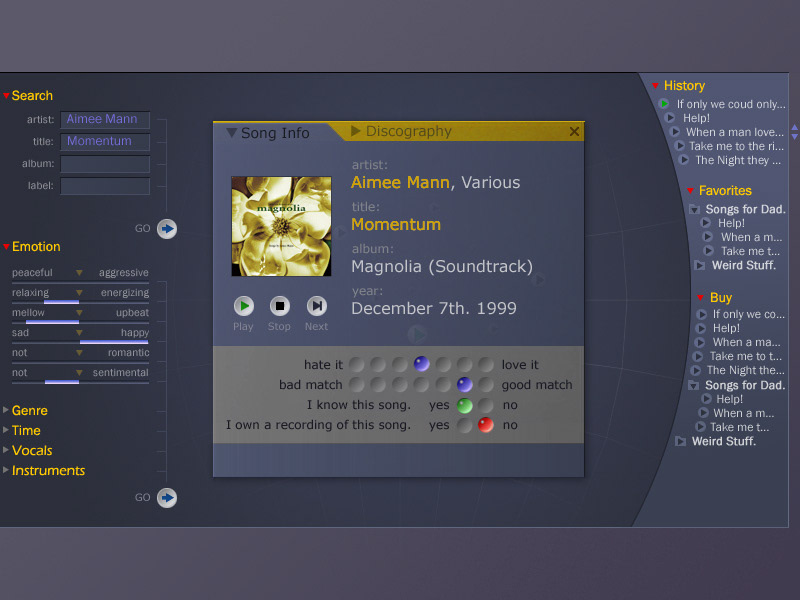Play 'Take me to t...' in Buy list
The height and width of the screenshot is (600, 800).
[698, 356]
